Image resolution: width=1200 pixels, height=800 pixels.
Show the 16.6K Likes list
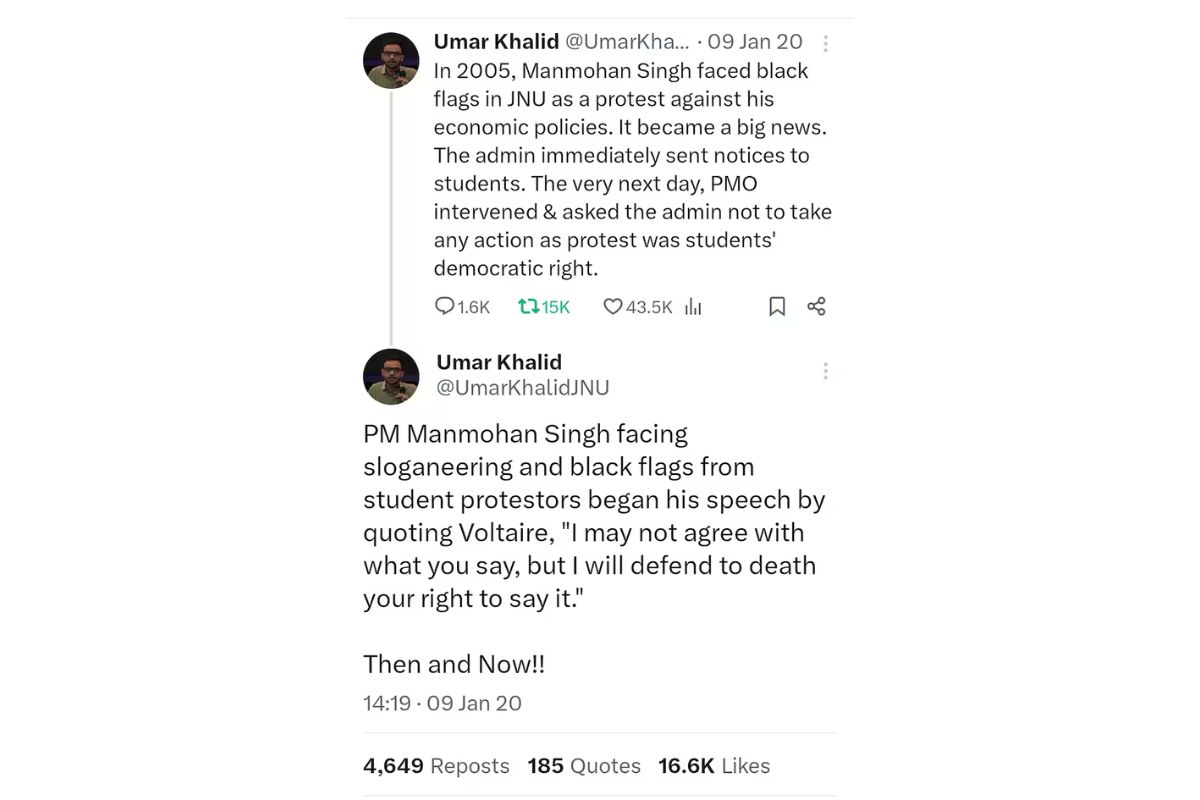click(714, 766)
